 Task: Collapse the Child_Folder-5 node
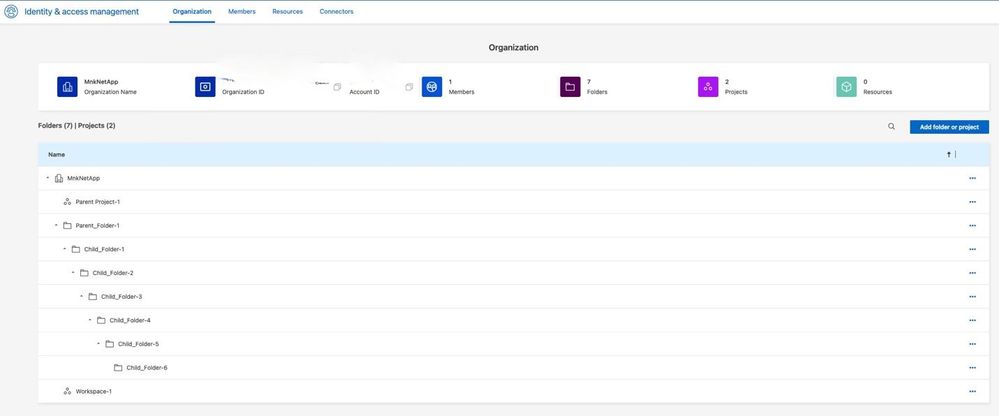click(x=98, y=344)
